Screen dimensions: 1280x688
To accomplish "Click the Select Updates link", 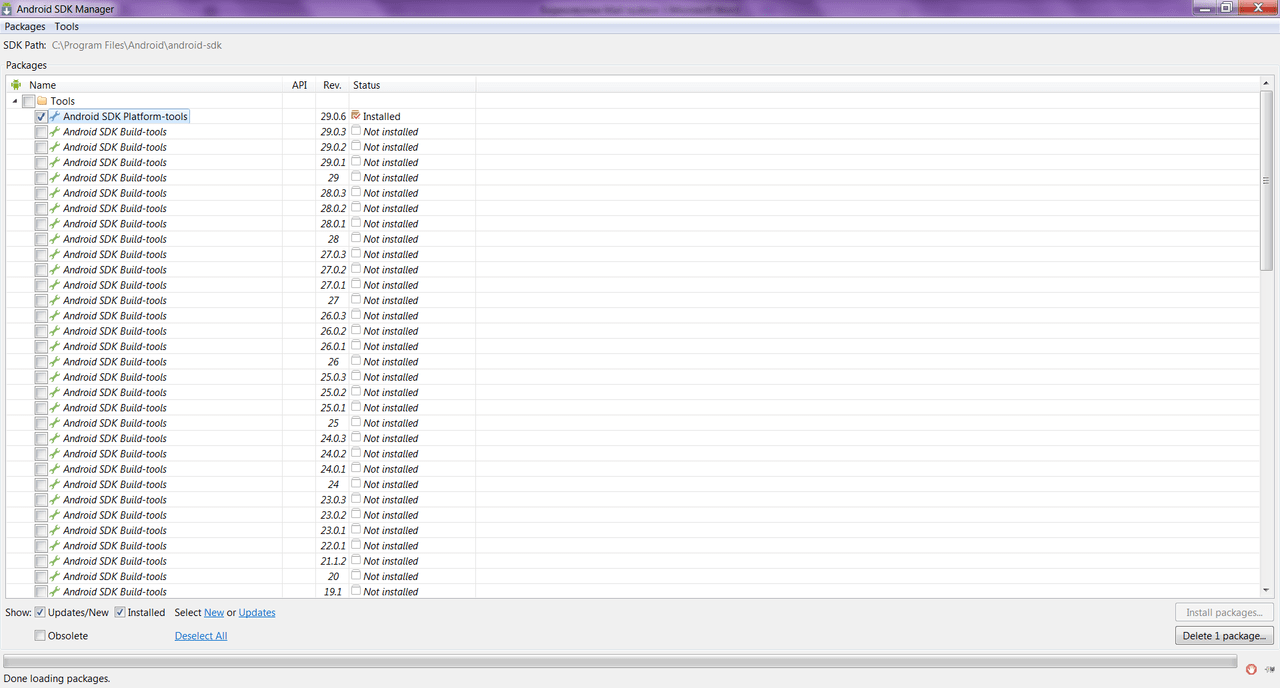I will 257,612.
